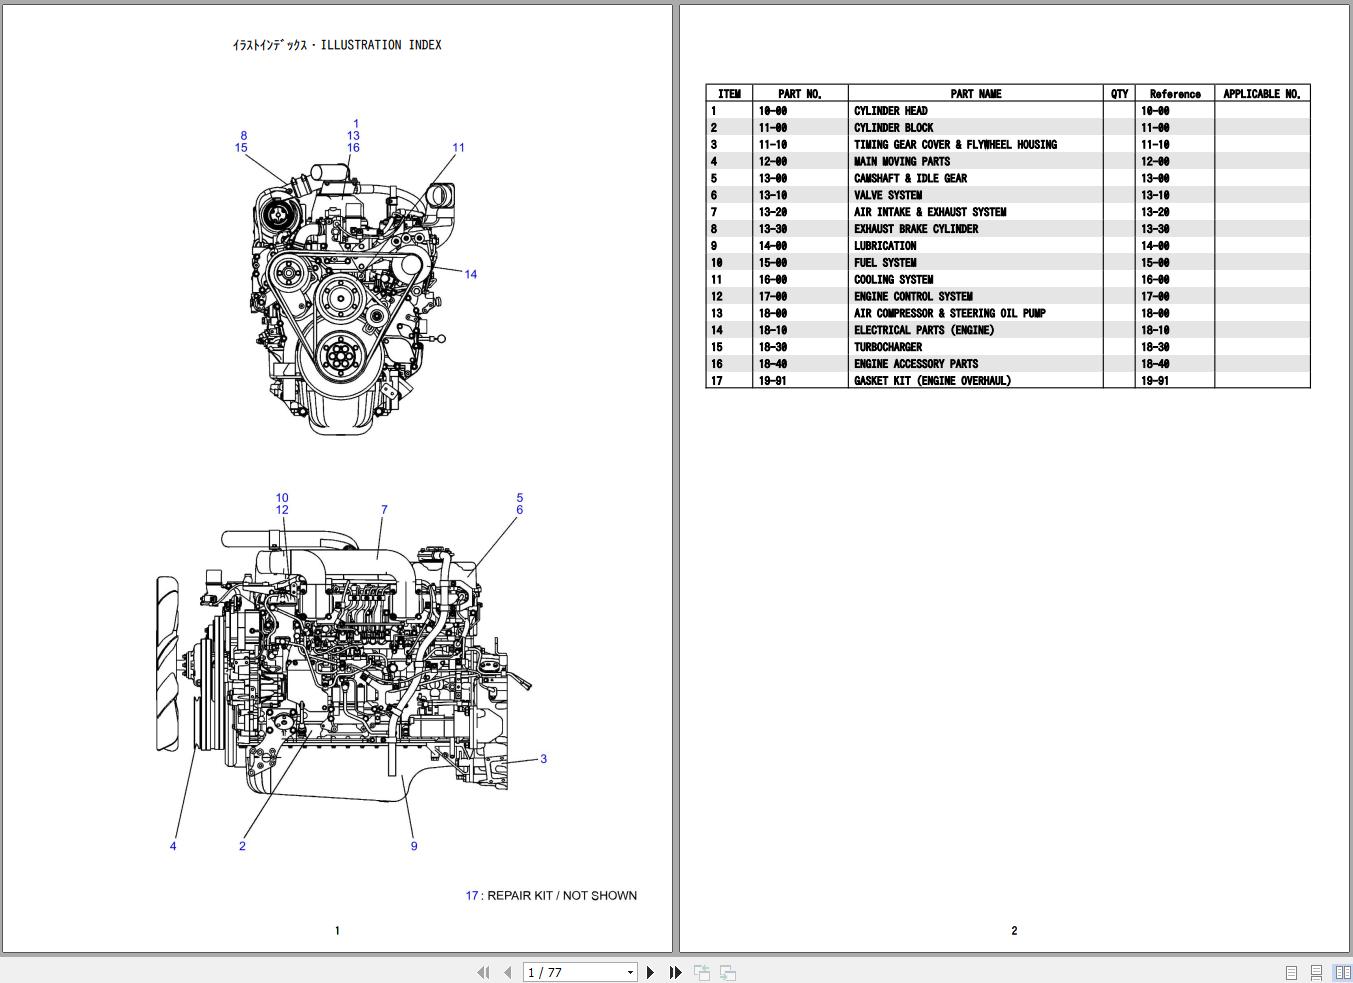Click the CYLINDER HEAD part name
This screenshot has width=1353, height=983.
(x=890, y=111)
